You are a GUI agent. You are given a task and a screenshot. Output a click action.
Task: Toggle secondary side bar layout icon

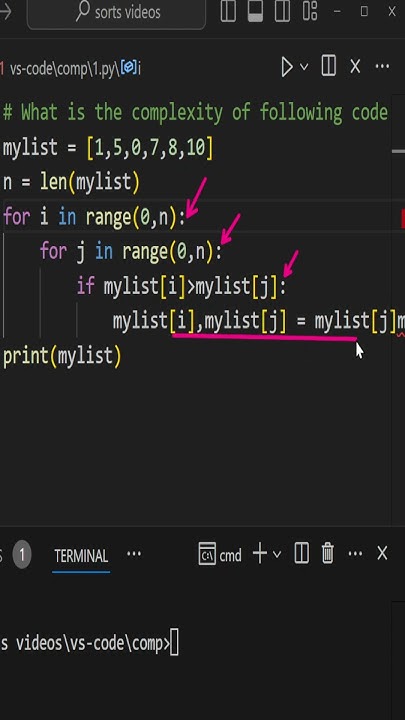(x=282, y=11)
